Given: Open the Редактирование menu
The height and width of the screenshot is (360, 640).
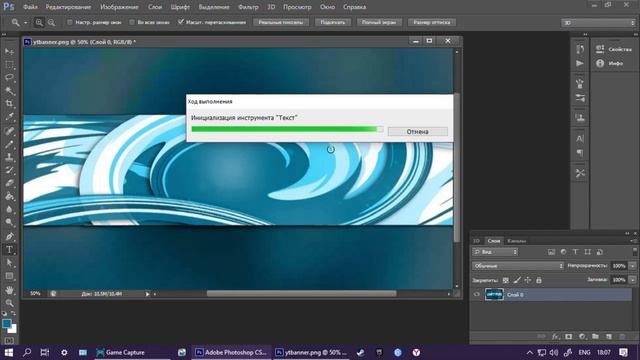Looking at the screenshot, I should click(68, 7).
